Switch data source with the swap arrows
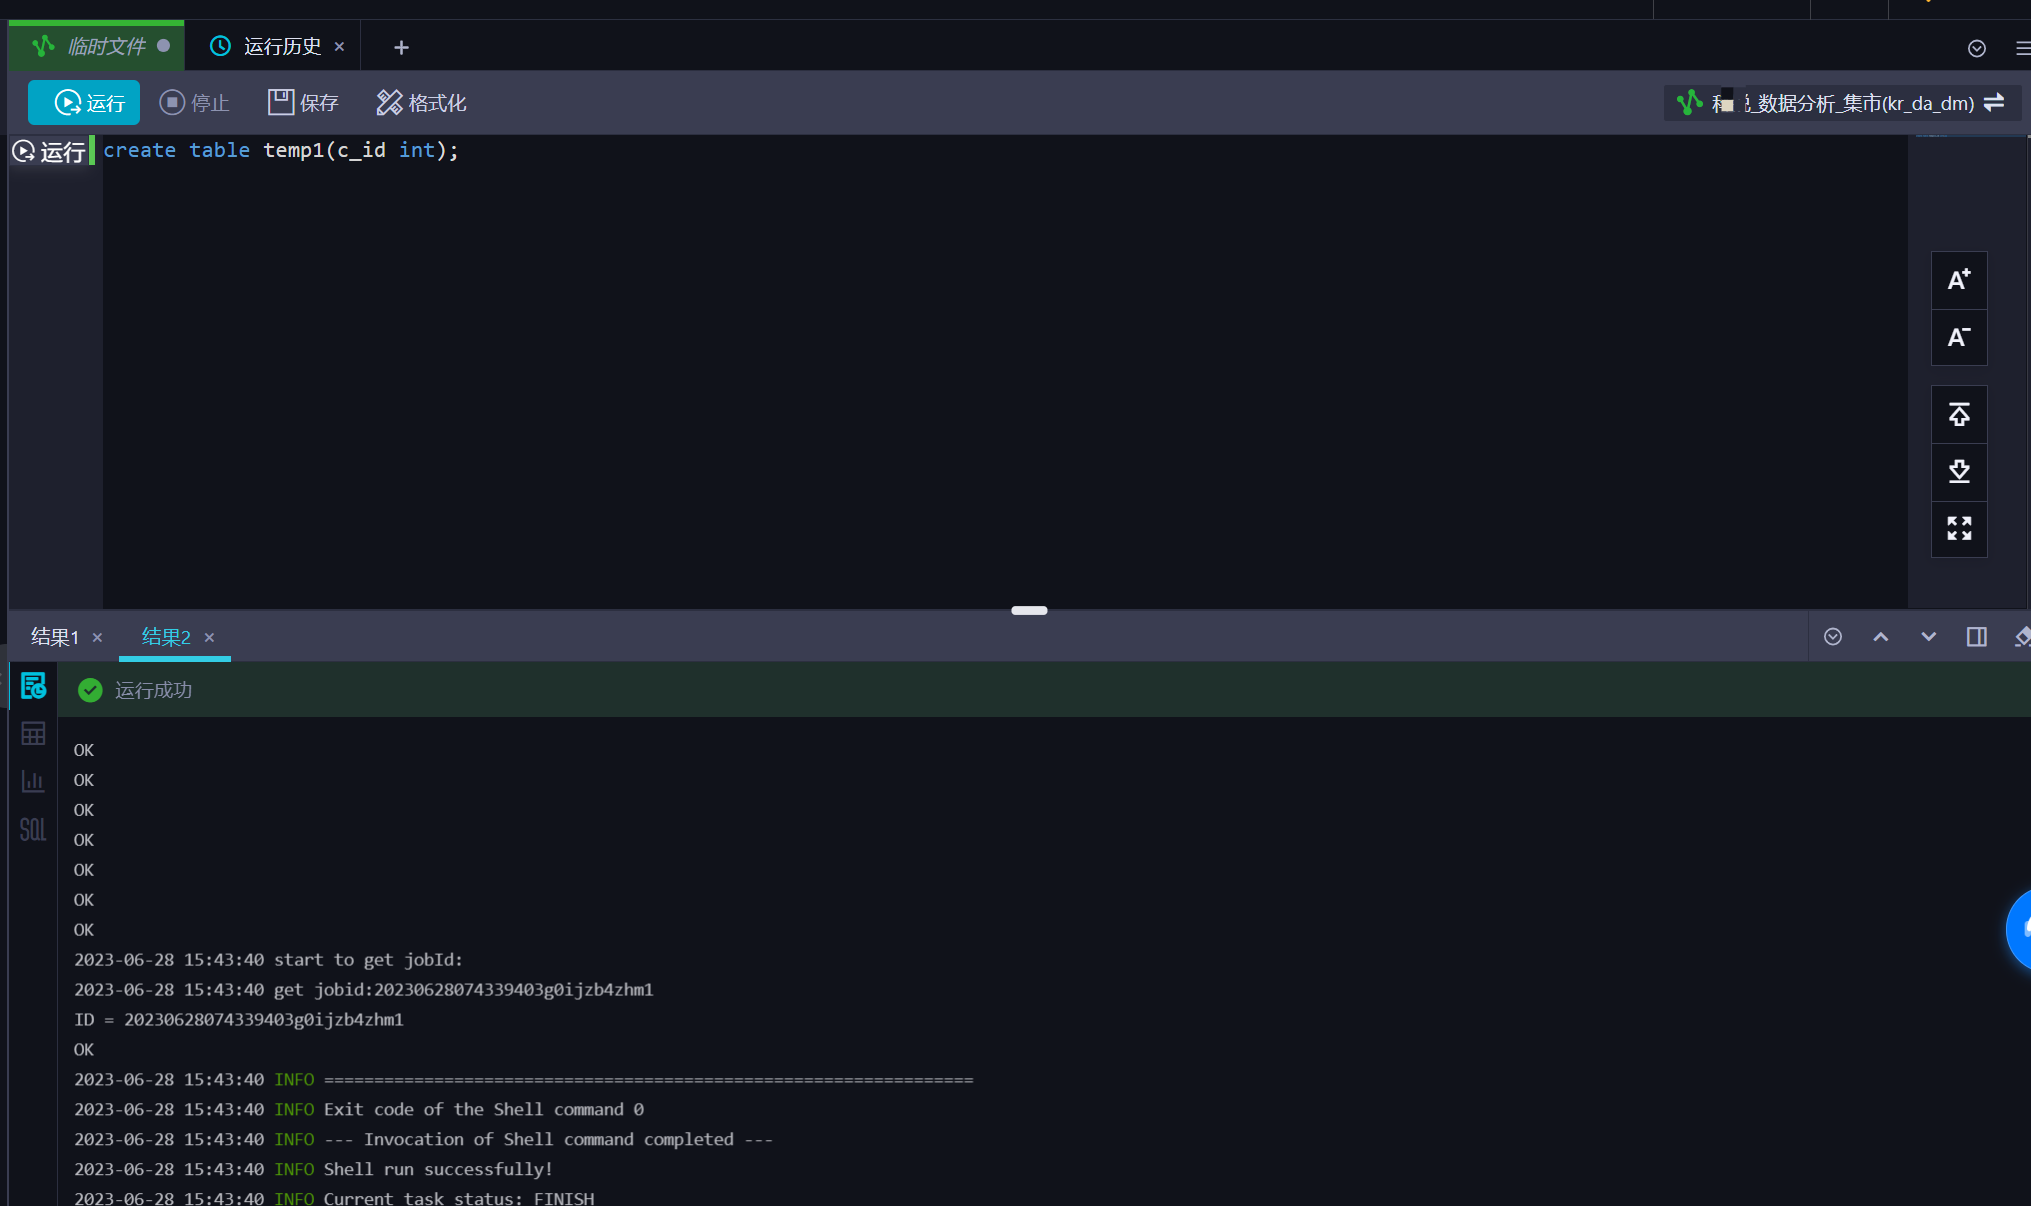Image resolution: width=2031 pixels, height=1206 pixels. (1994, 103)
